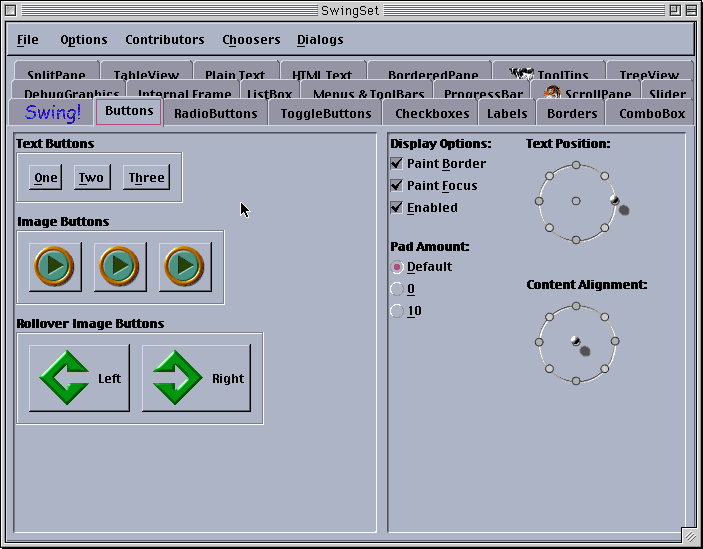The image size is (703, 549).
Task: Open the ScrollPane tab with icon
Action: pyautogui.click(x=587, y=94)
